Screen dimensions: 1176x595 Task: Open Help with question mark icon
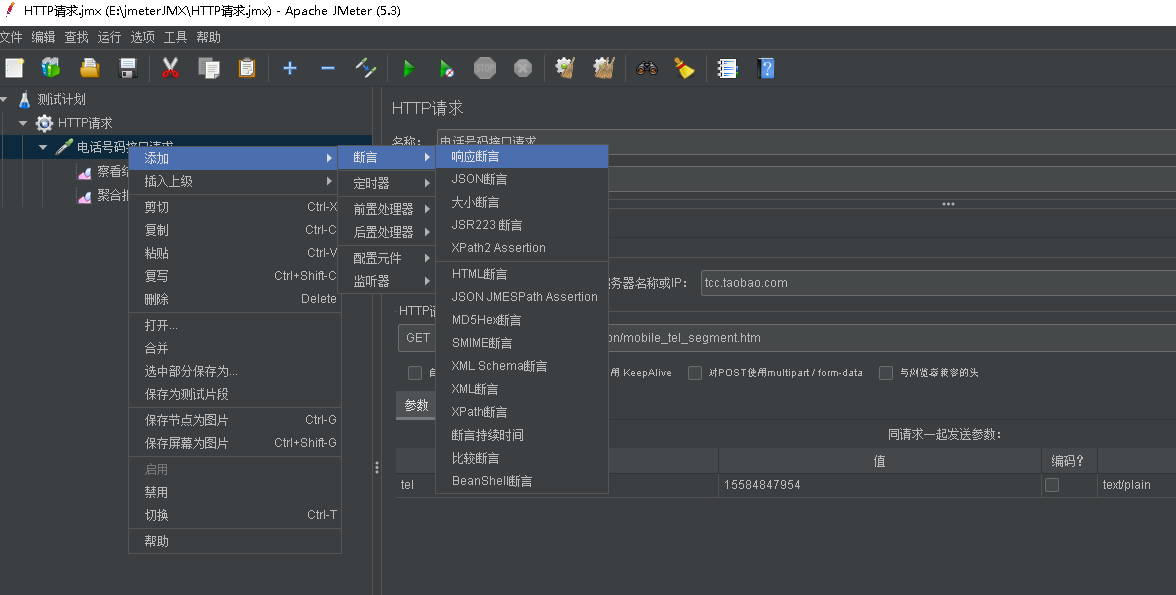click(x=766, y=68)
